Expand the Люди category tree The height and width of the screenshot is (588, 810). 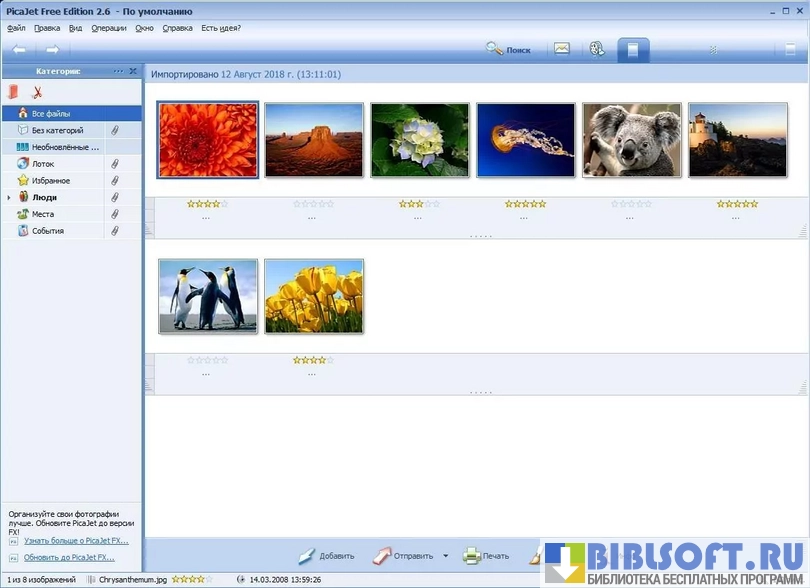coord(9,198)
